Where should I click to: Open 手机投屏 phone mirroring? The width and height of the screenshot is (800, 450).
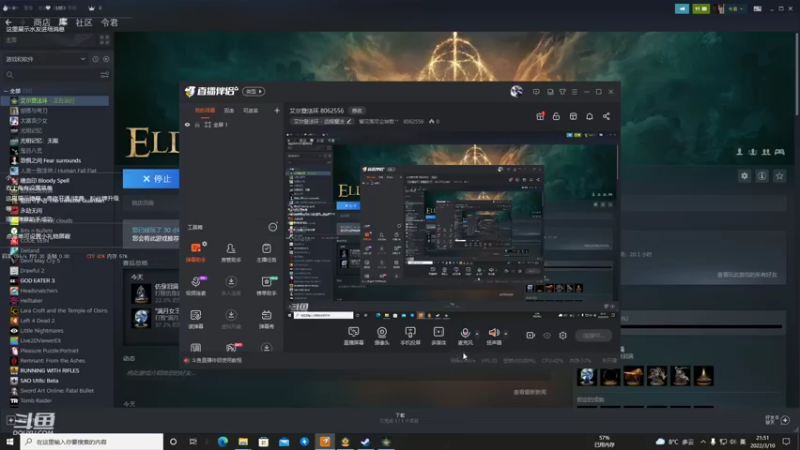[410, 336]
